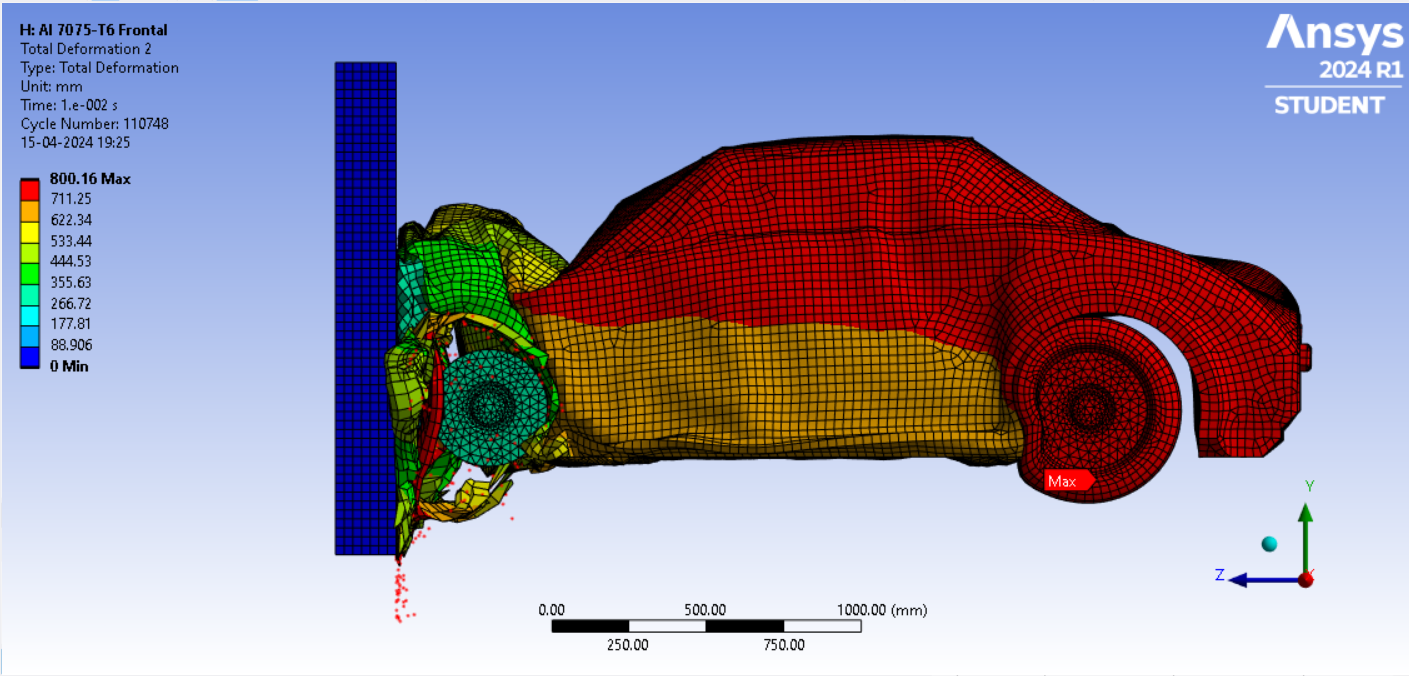Click the '266.72' legend value
Image resolution: width=1409 pixels, height=676 pixels.
70,304
